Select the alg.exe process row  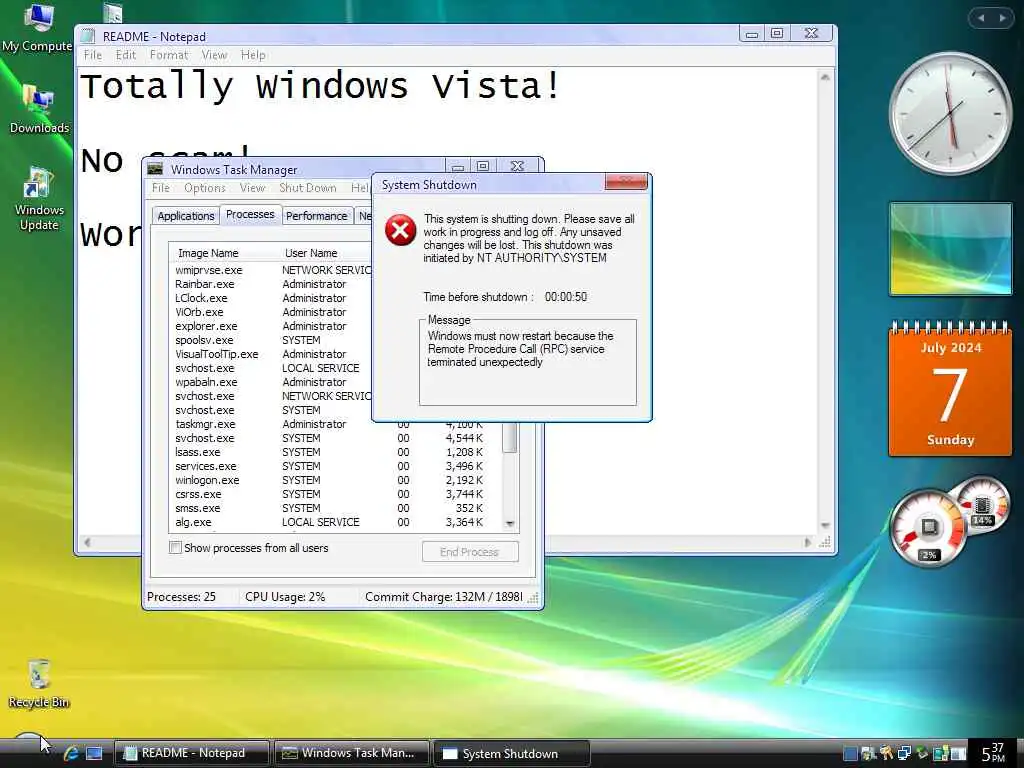336,522
